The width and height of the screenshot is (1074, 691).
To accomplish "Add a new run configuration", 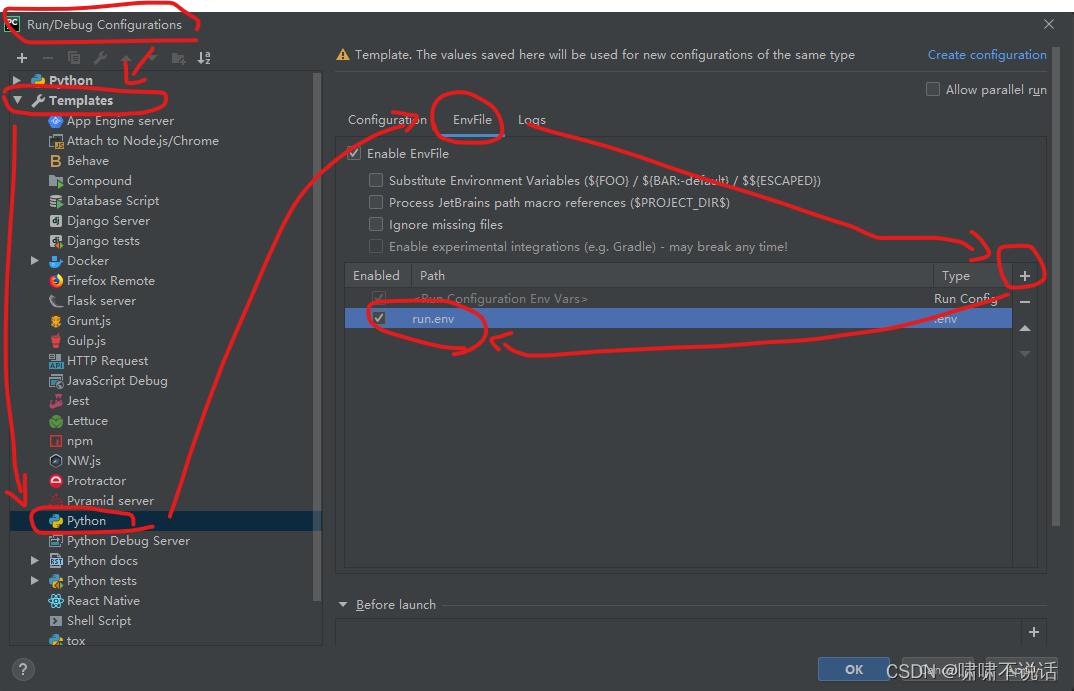I will [21, 57].
